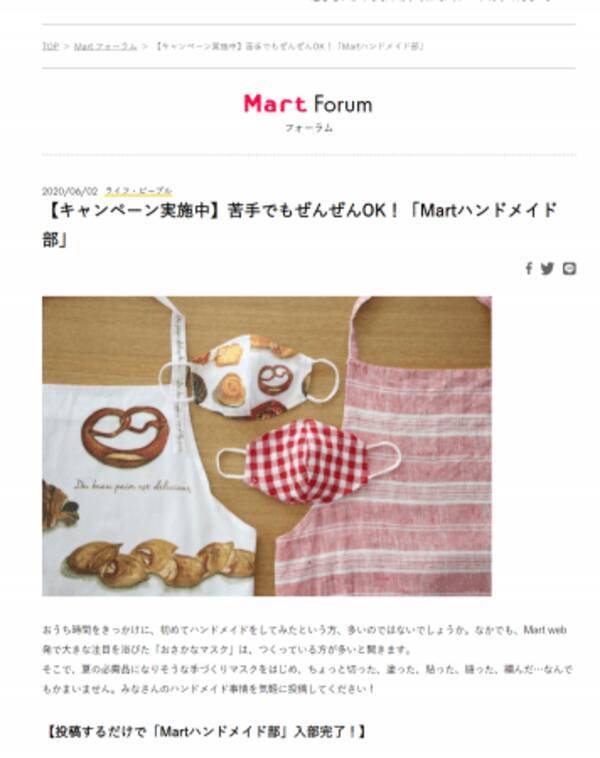Click the pretzel print on white apron
Viewport: 600px width, 758px height.
[x=124, y=437]
